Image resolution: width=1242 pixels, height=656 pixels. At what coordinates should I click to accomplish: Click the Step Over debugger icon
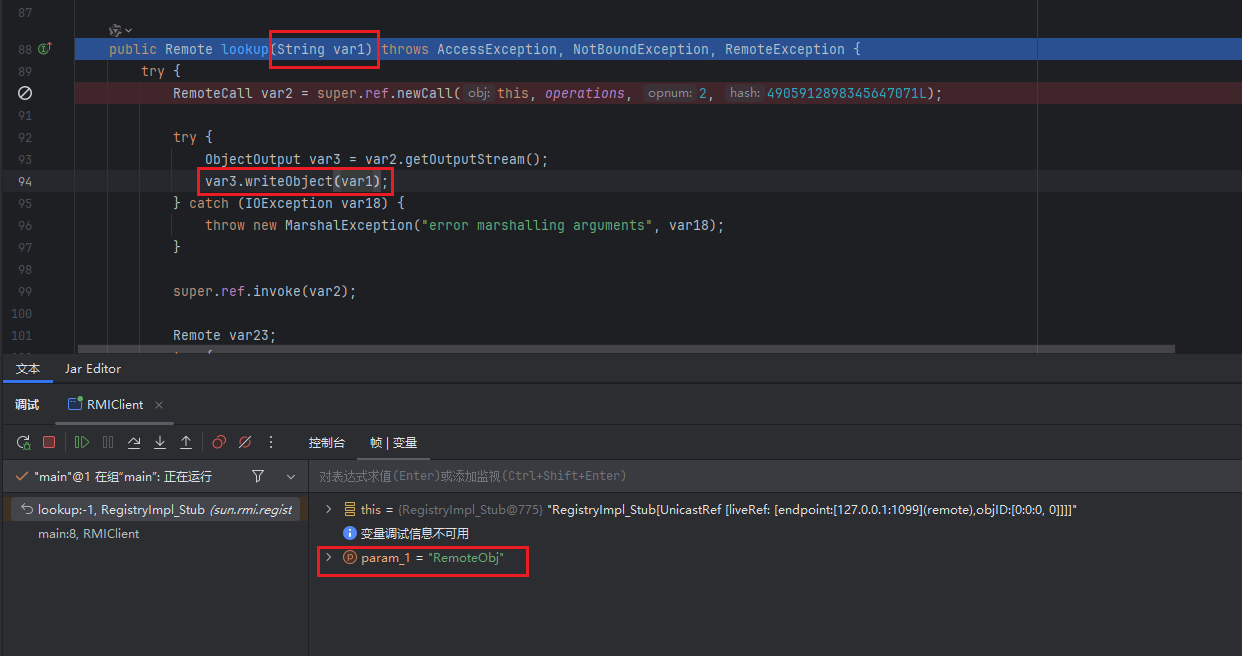(x=134, y=442)
